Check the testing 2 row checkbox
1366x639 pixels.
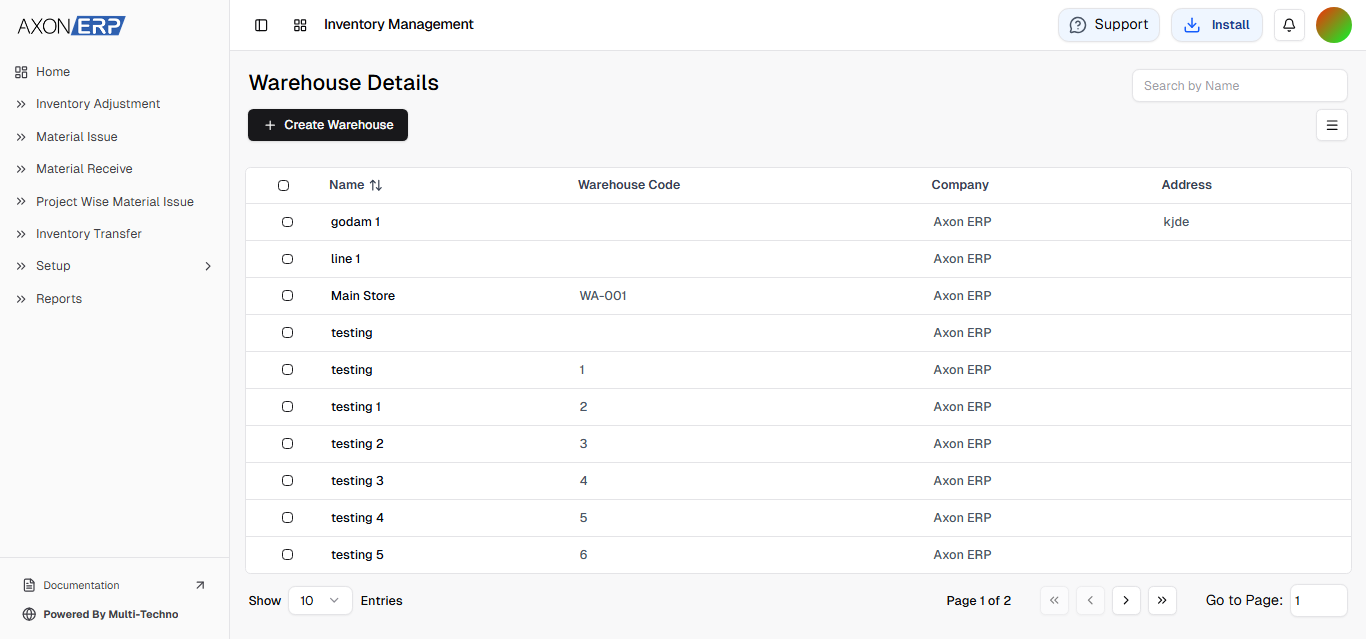[287, 444]
